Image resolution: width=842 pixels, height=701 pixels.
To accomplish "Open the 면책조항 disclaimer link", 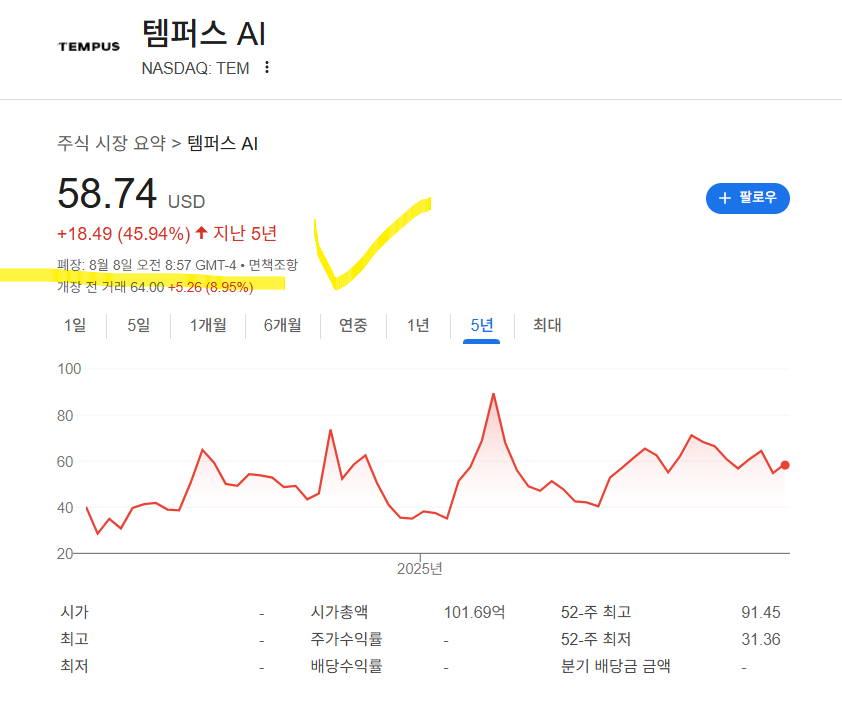I will pos(273,265).
